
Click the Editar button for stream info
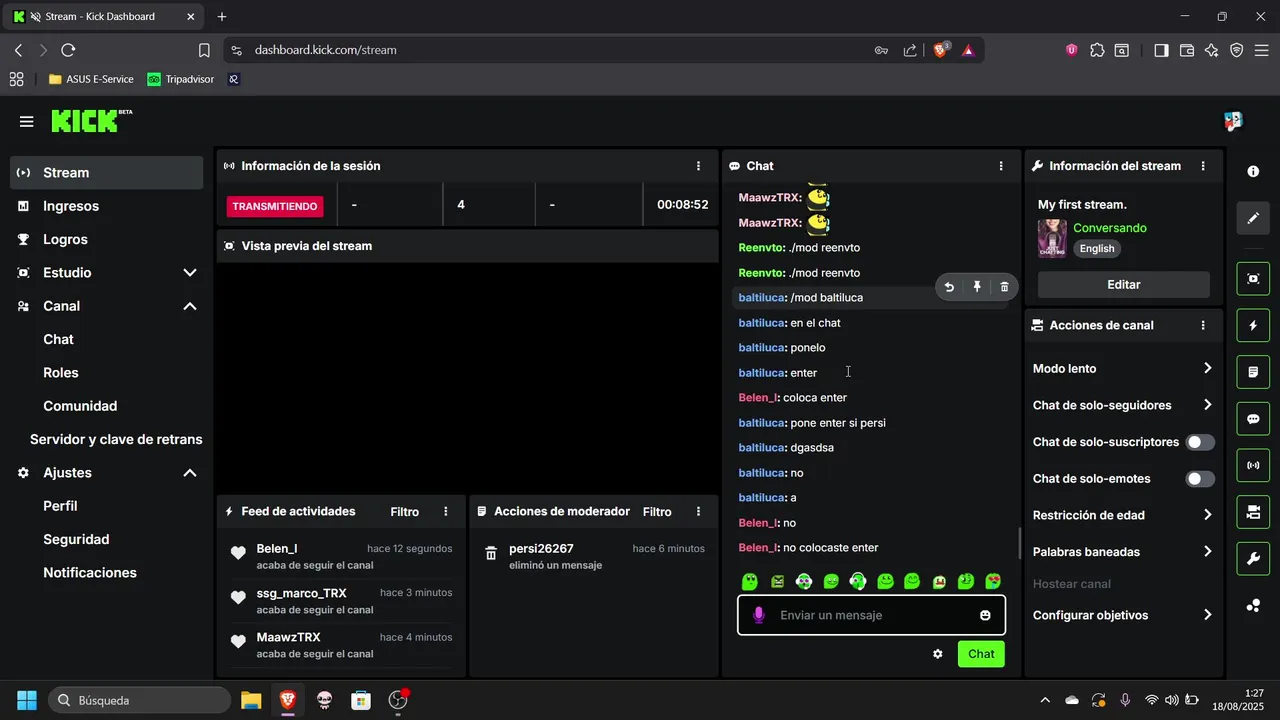1123,285
